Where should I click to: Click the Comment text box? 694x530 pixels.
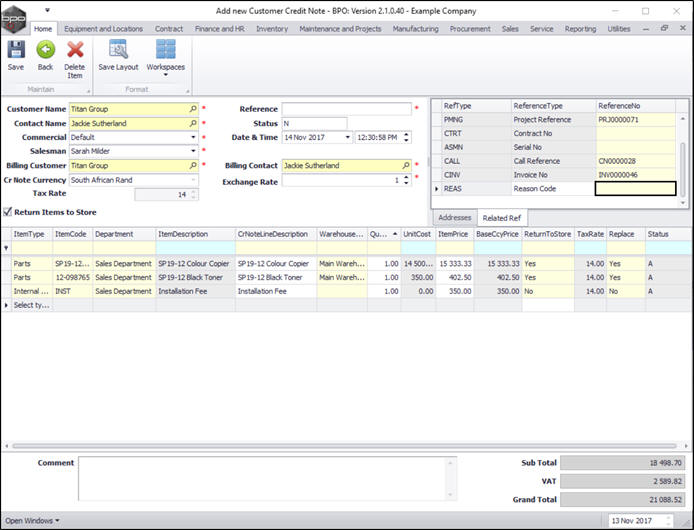click(x=267, y=479)
